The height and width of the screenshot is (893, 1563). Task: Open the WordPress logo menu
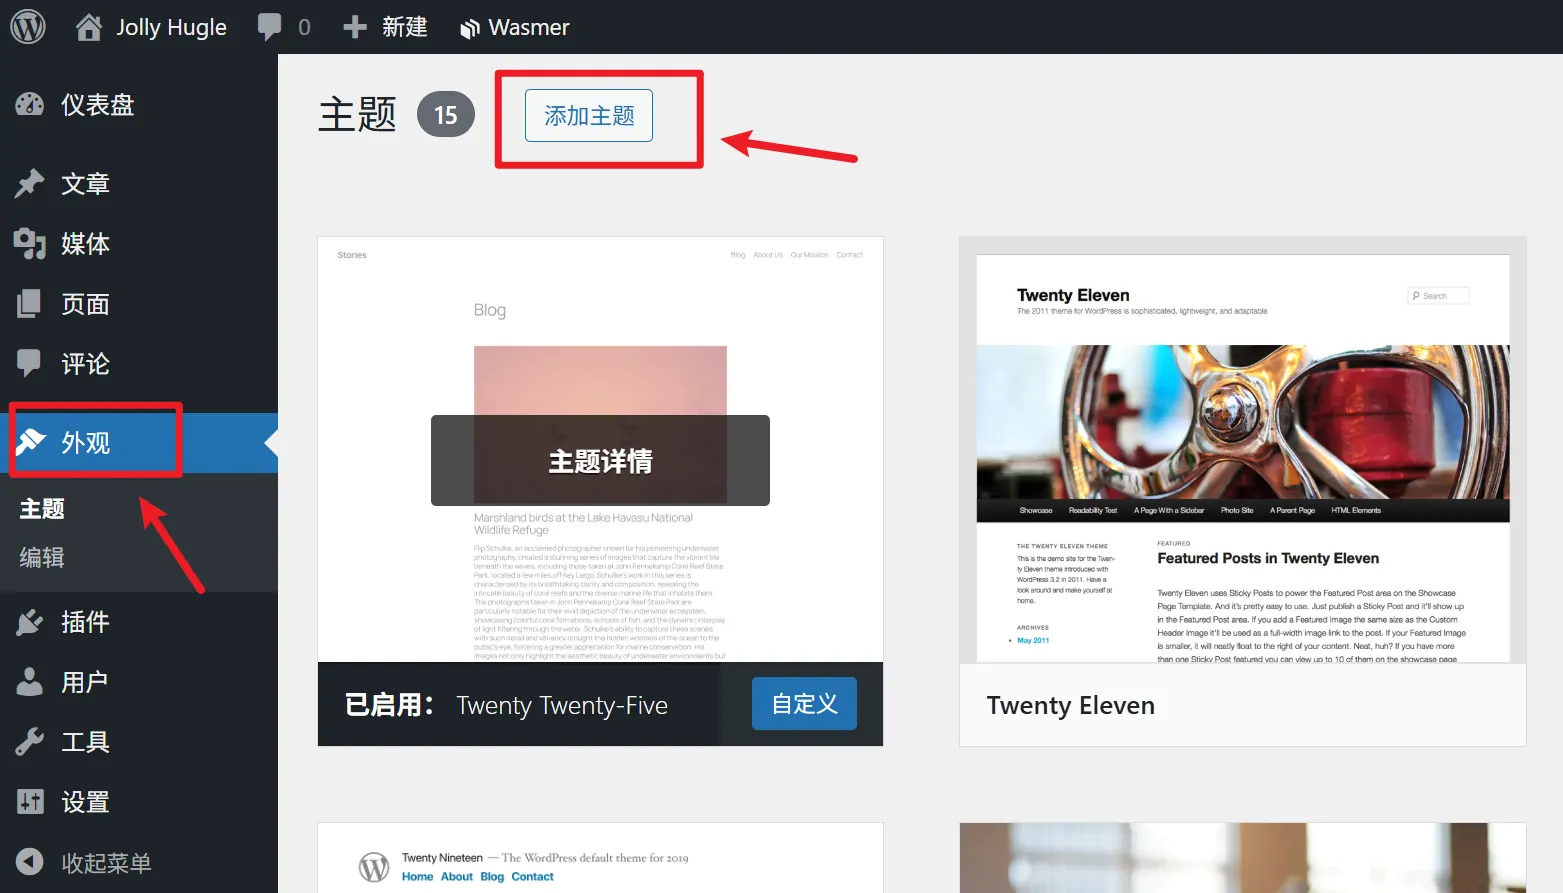click(28, 27)
